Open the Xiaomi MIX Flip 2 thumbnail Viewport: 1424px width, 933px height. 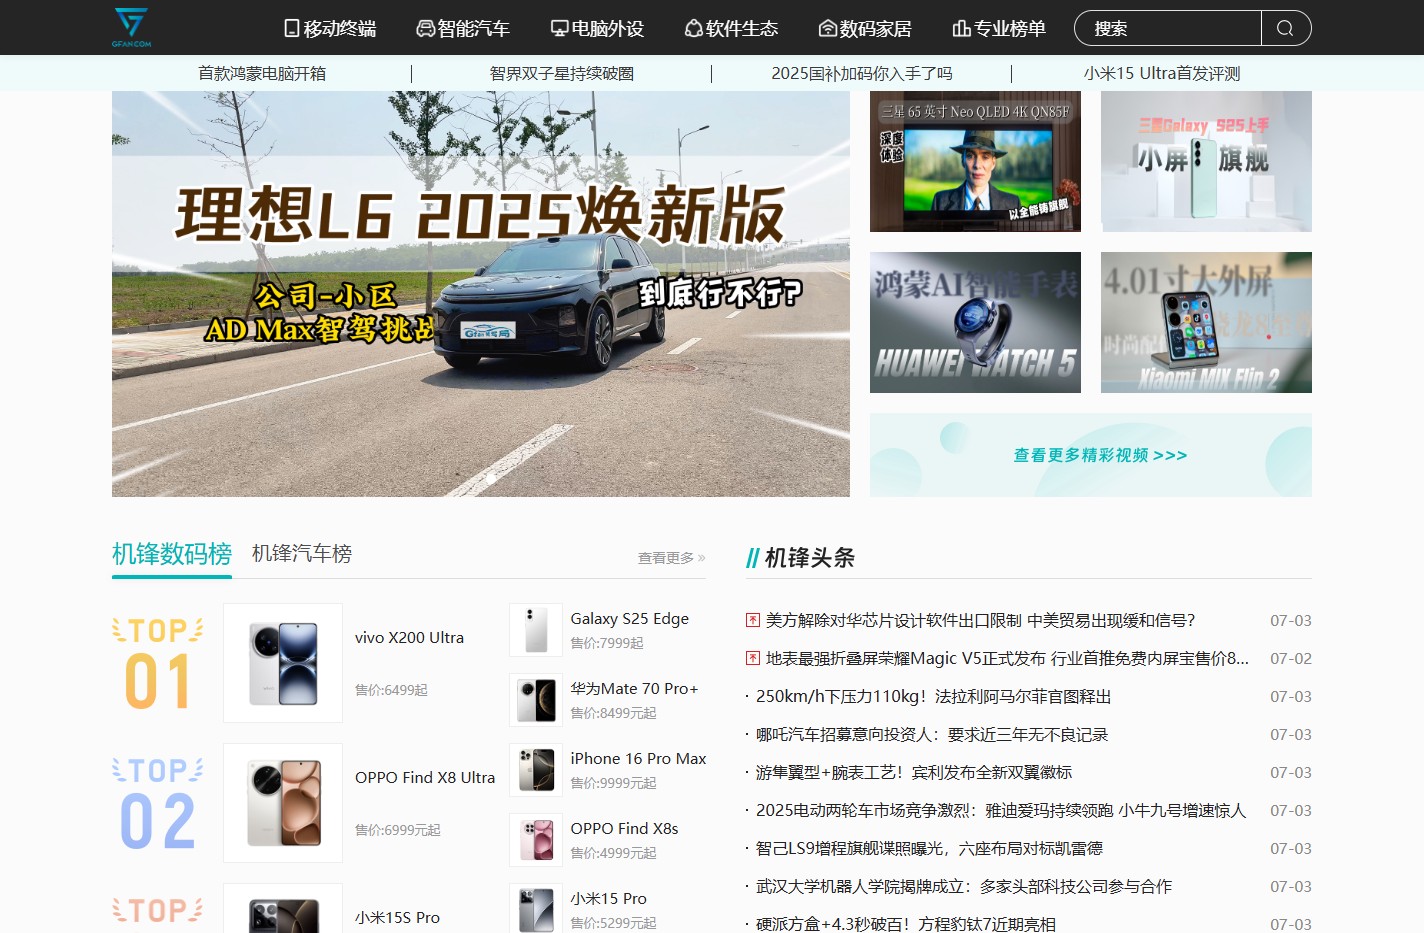pos(1206,322)
